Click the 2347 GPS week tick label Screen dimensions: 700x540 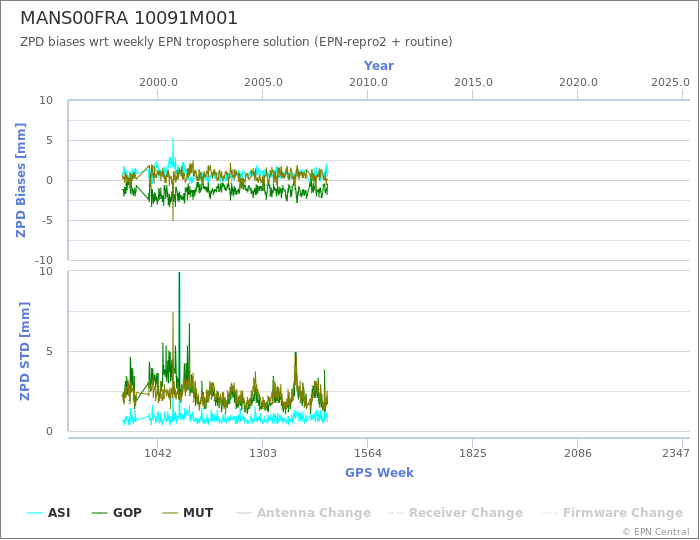(x=676, y=453)
